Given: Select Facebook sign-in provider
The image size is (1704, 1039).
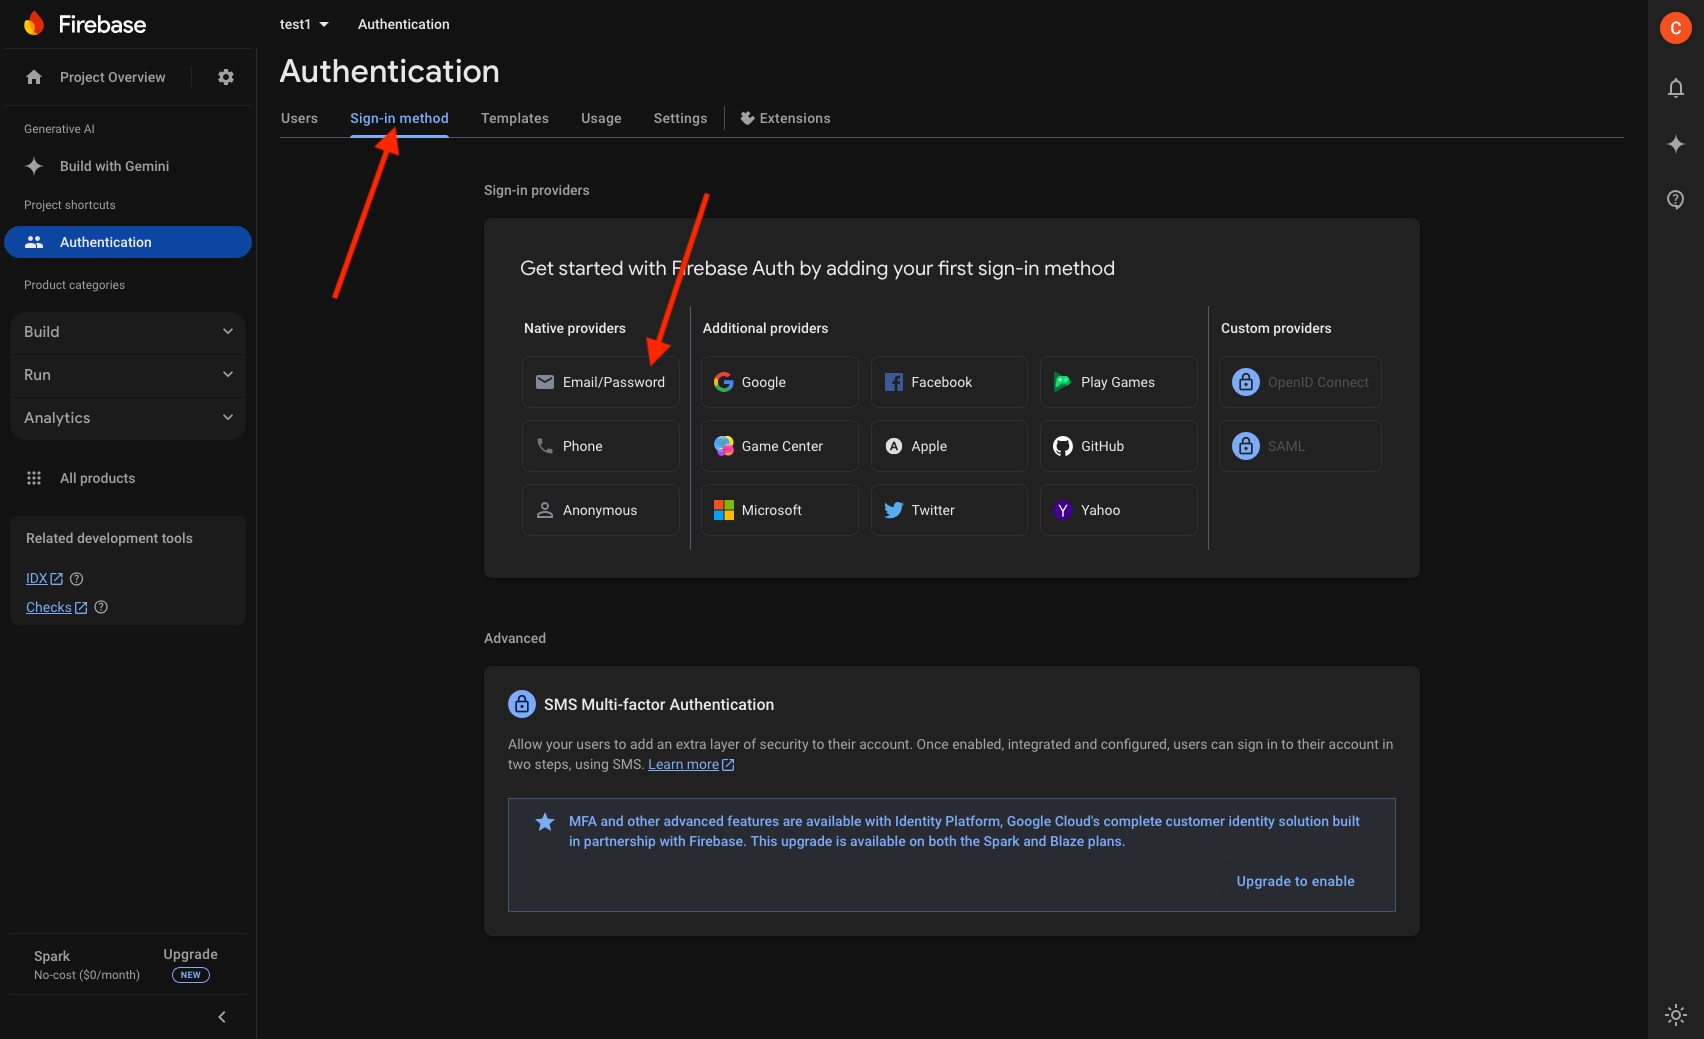Looking at the screenshot, I should 949,382.
